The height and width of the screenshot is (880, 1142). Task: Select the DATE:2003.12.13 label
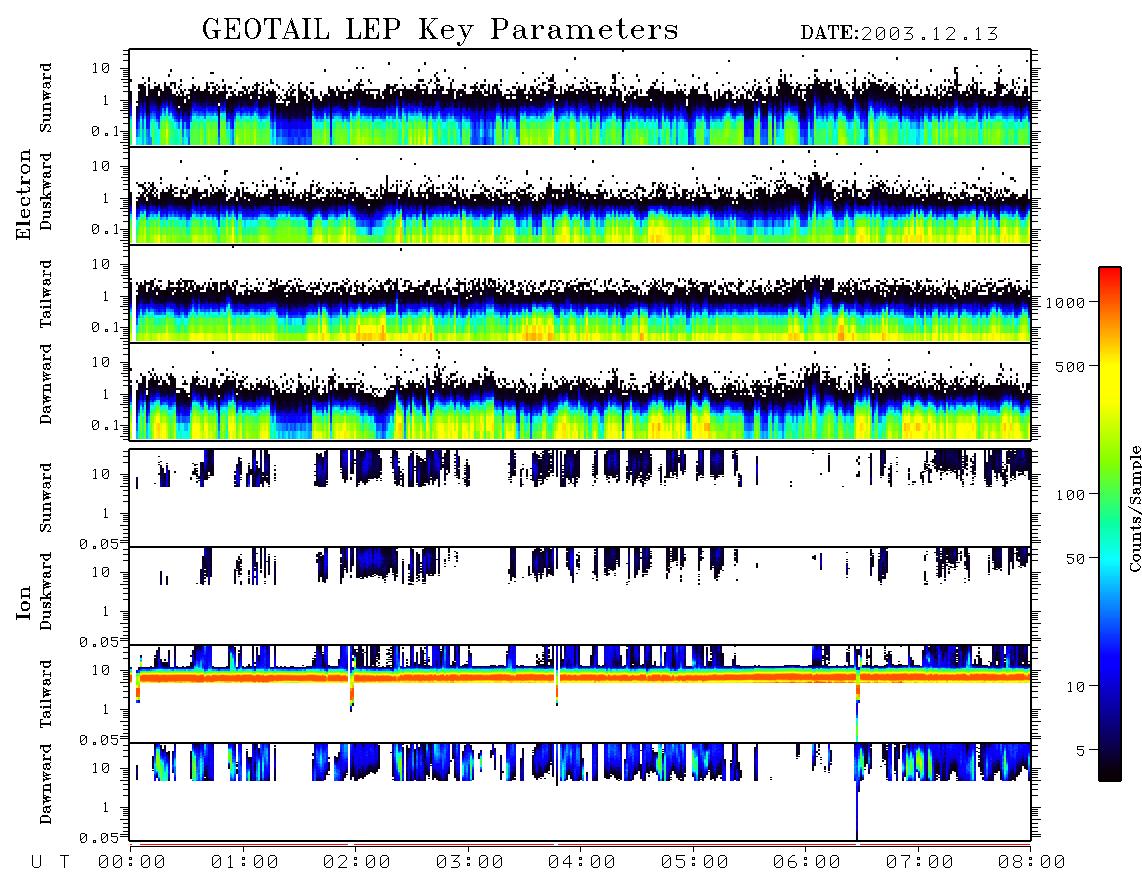point(899,34)
